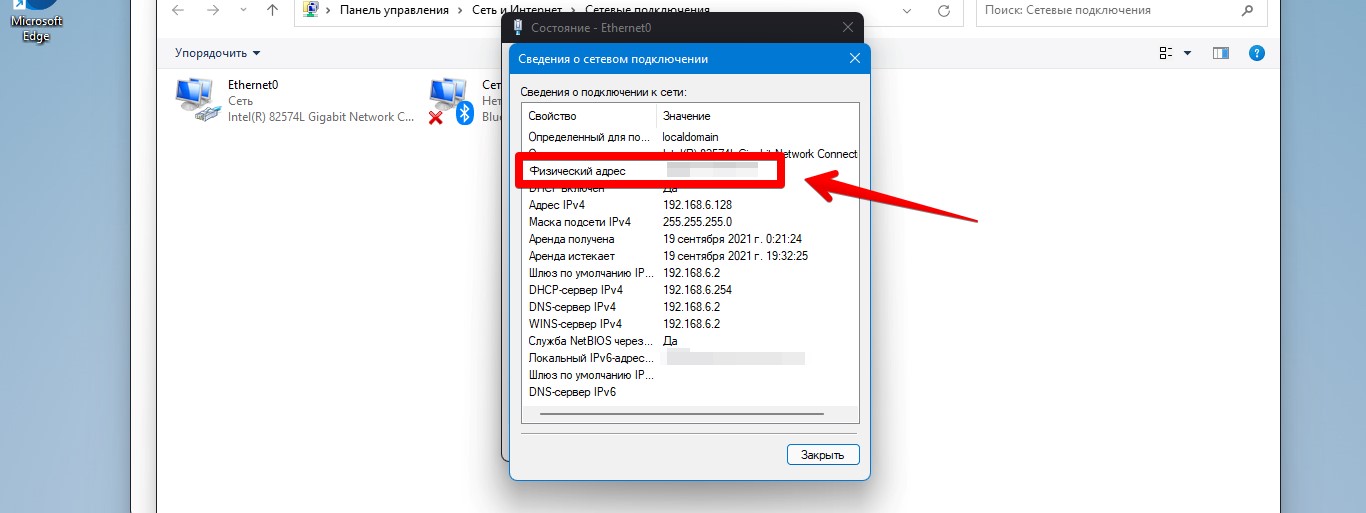
Task: Click the Back navigation arrow
Action: pyautogui.click(x=177, y=10)
